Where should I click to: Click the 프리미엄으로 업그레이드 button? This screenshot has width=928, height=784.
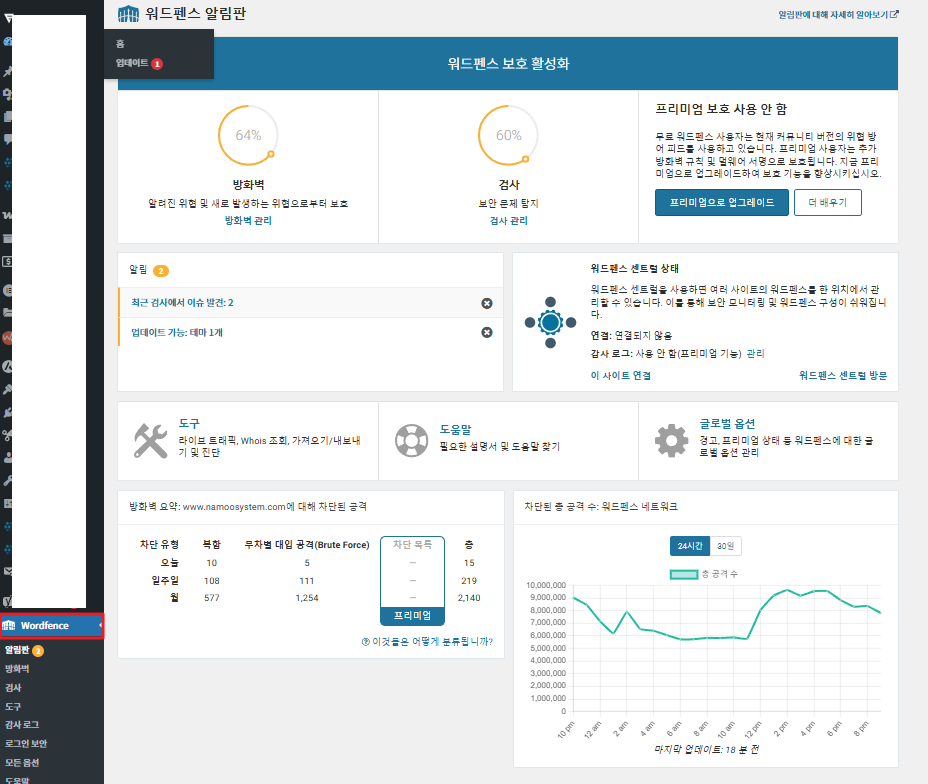point(721,202)
